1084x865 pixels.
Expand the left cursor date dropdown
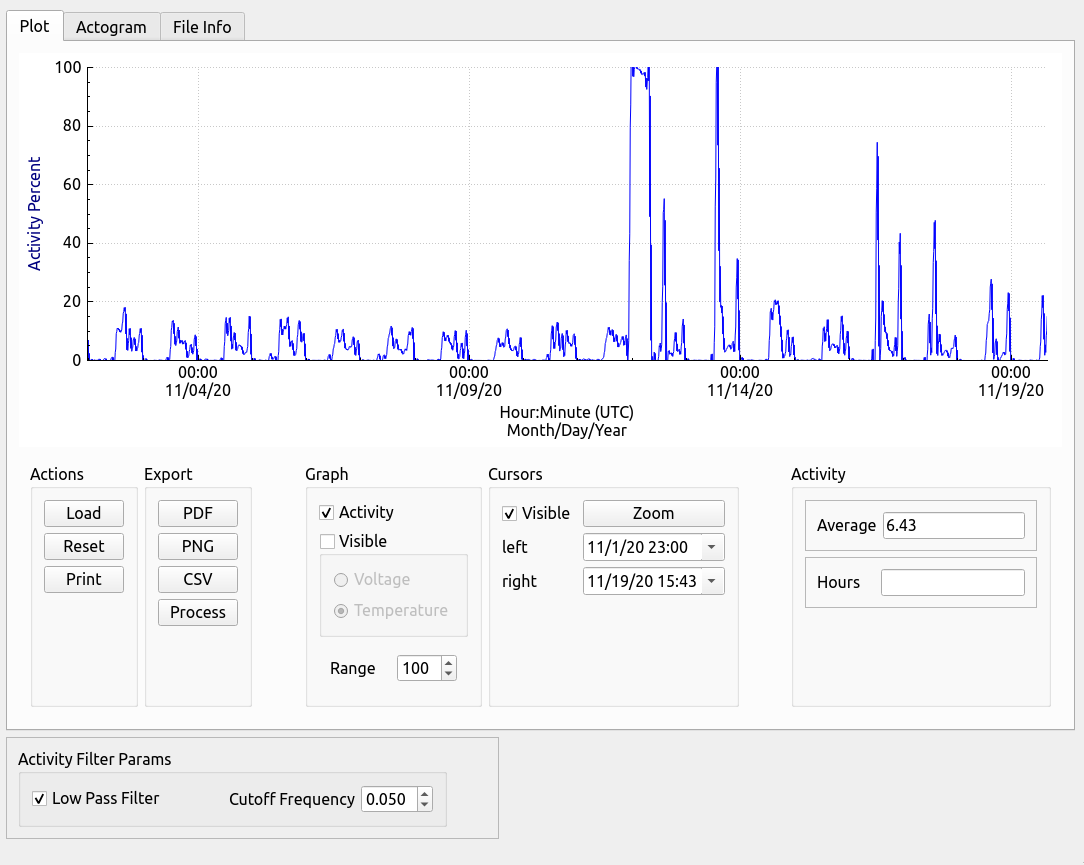pyautogui.click(x=712, y=547)
